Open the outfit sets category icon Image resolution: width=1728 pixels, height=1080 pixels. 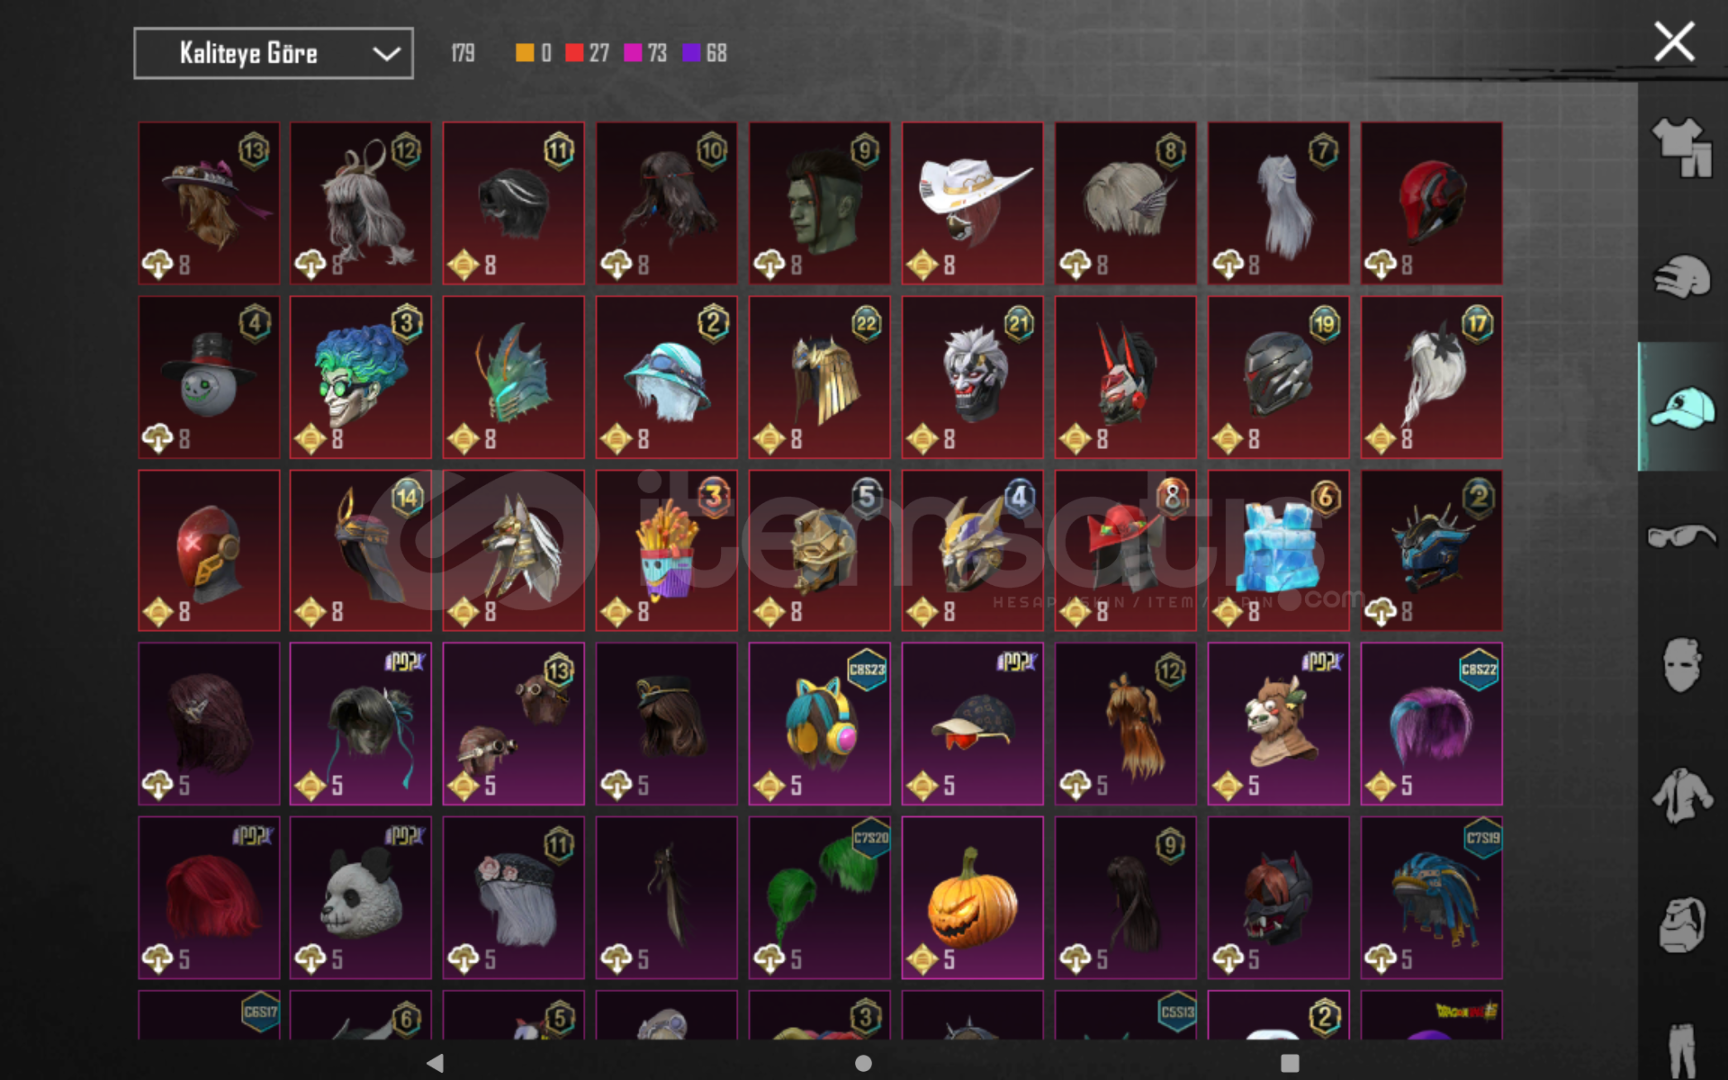pyautogui.click(x=1683, y=147)
